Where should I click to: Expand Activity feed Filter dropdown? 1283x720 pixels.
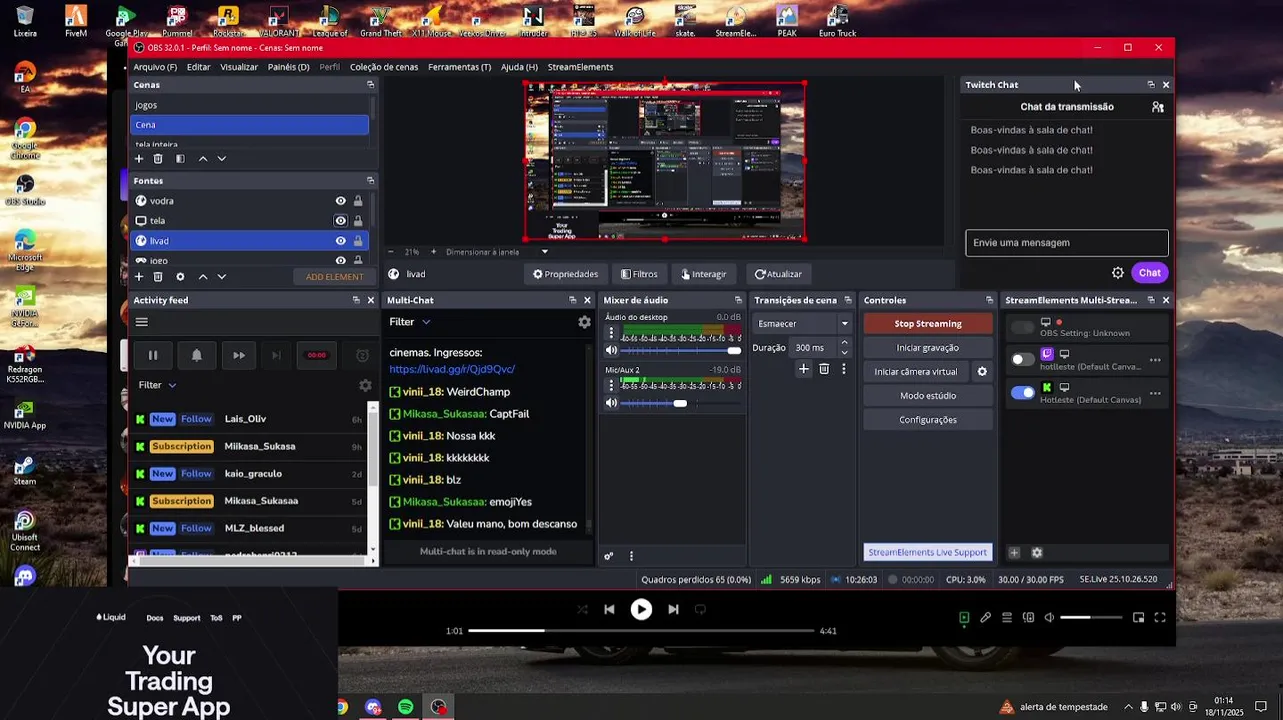[158, 385]
